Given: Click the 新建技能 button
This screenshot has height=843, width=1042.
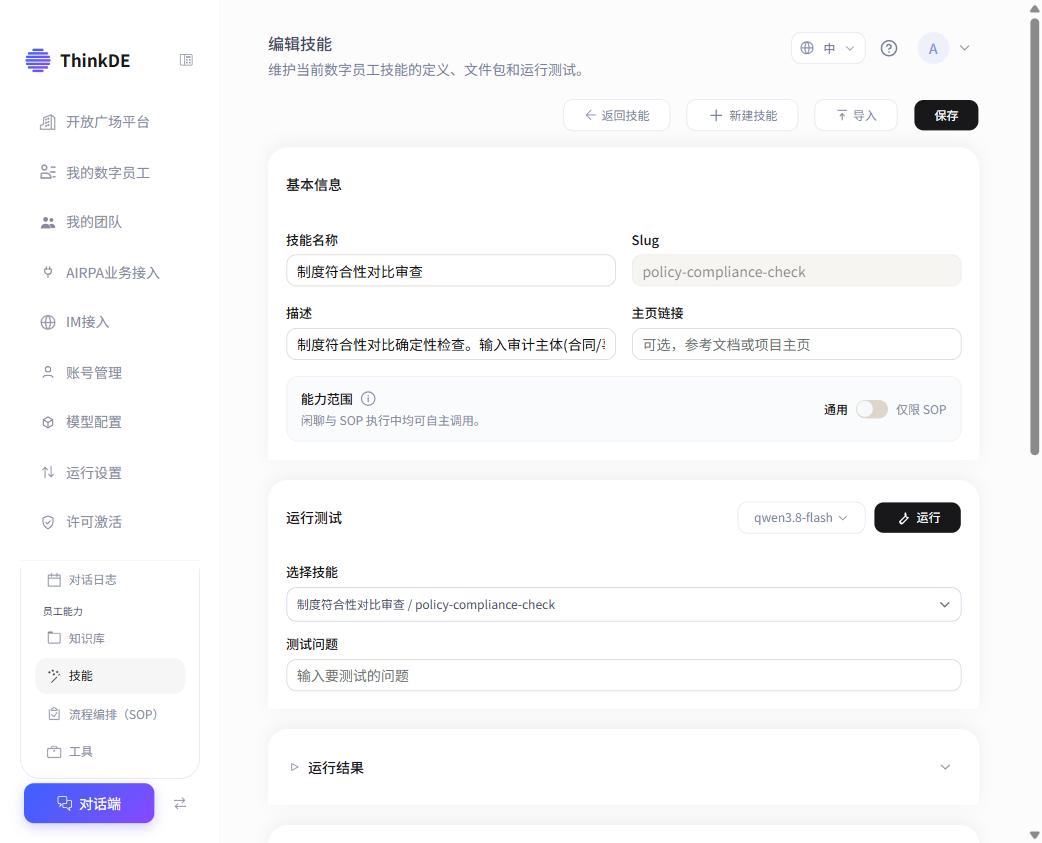Looking at the screenshot, I should (742, 116).
